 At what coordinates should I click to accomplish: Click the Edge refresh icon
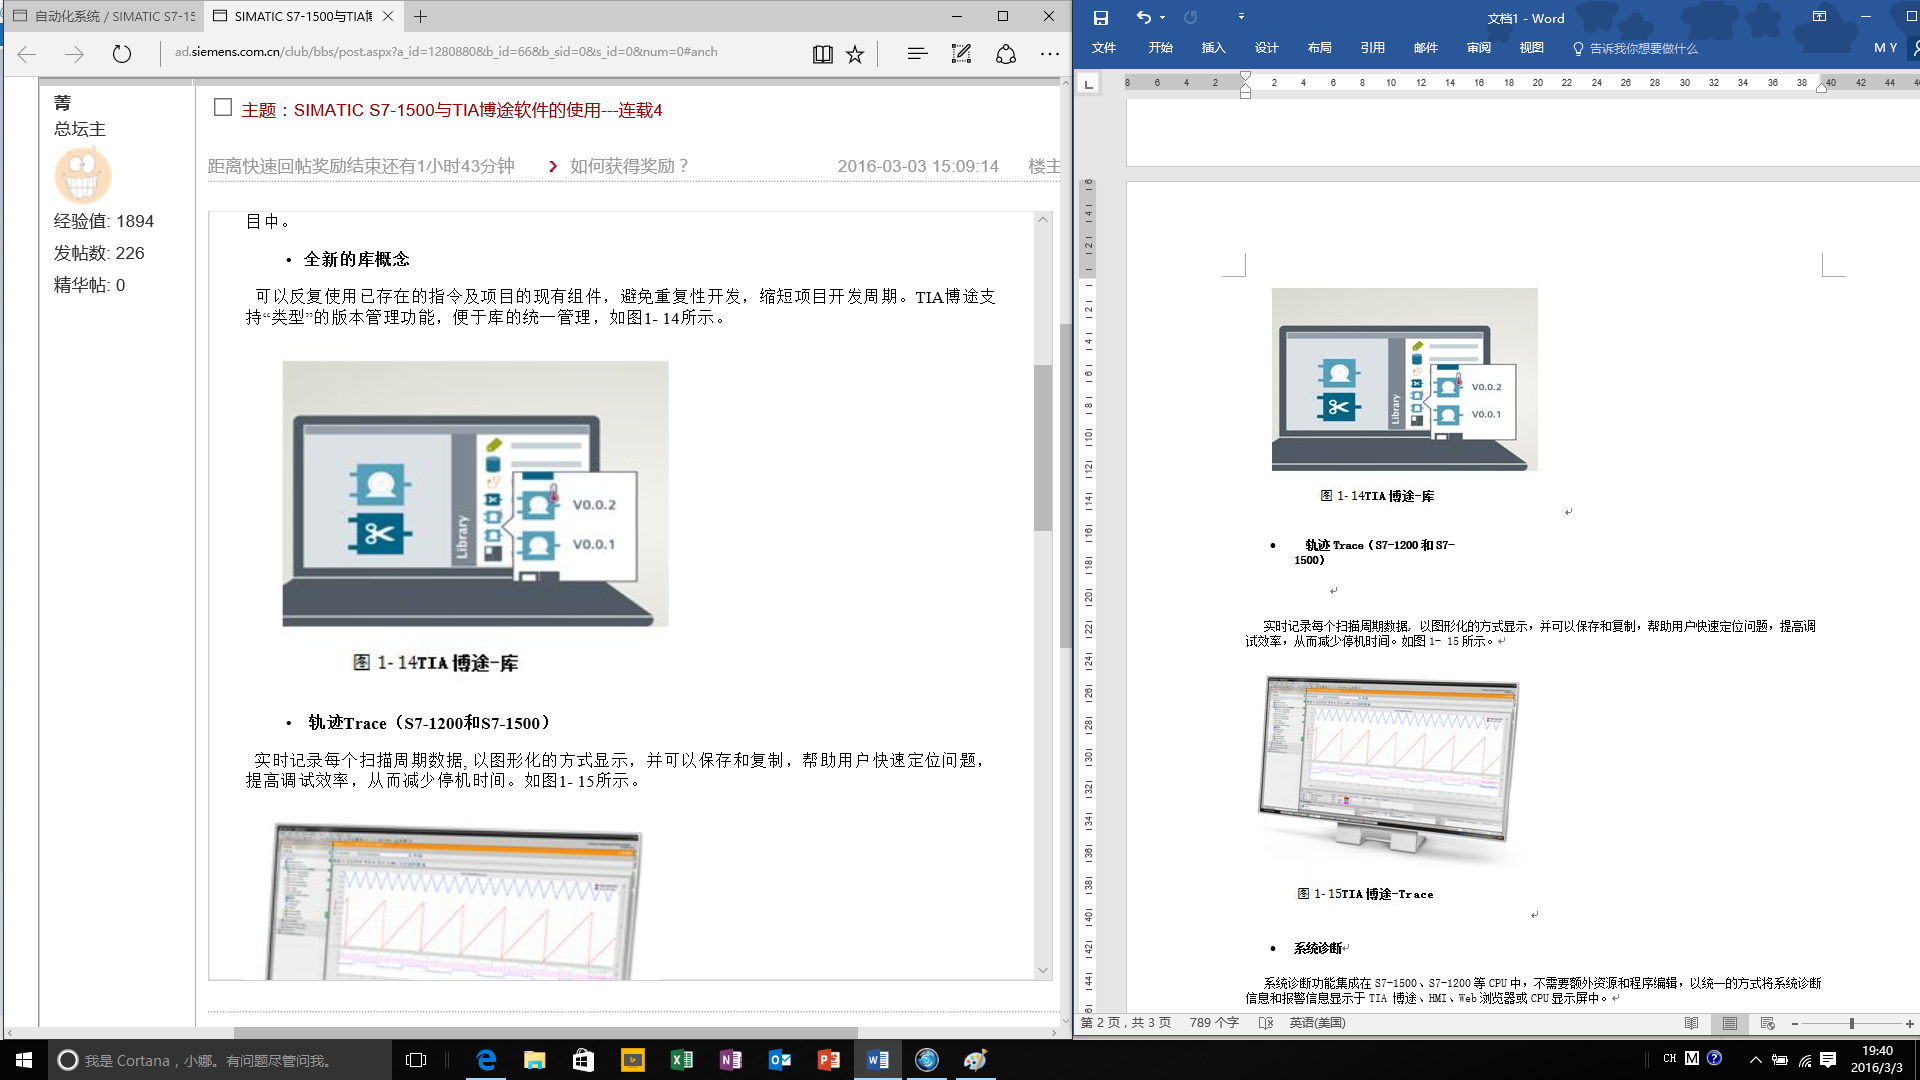pos(122,54)
